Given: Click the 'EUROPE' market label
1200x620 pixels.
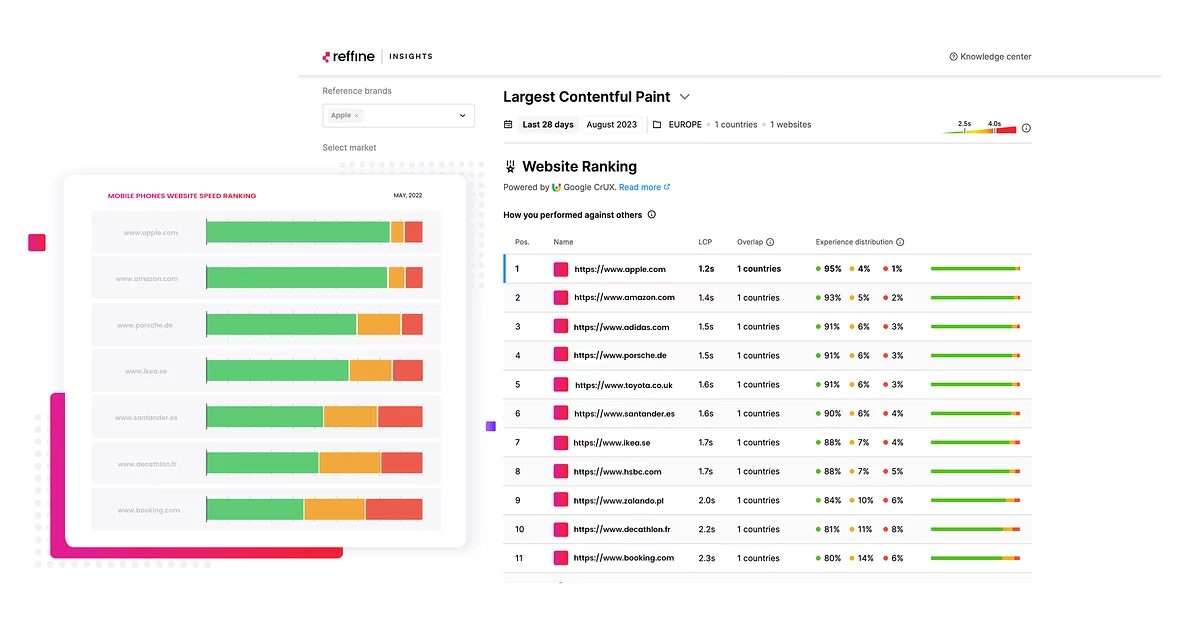Looking at the screenshot, I should (x=685, y=125).
